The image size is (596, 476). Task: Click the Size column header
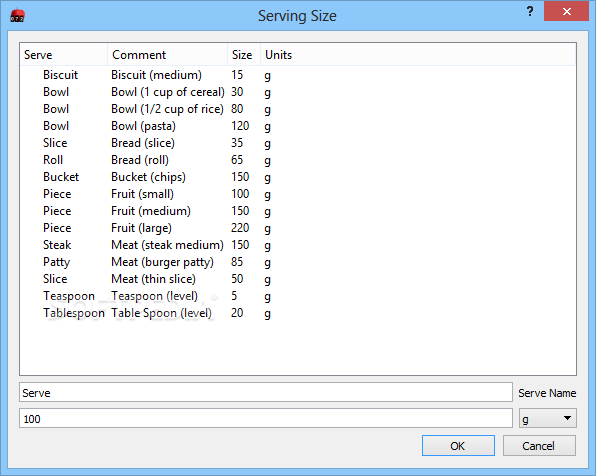coord(244,55)
